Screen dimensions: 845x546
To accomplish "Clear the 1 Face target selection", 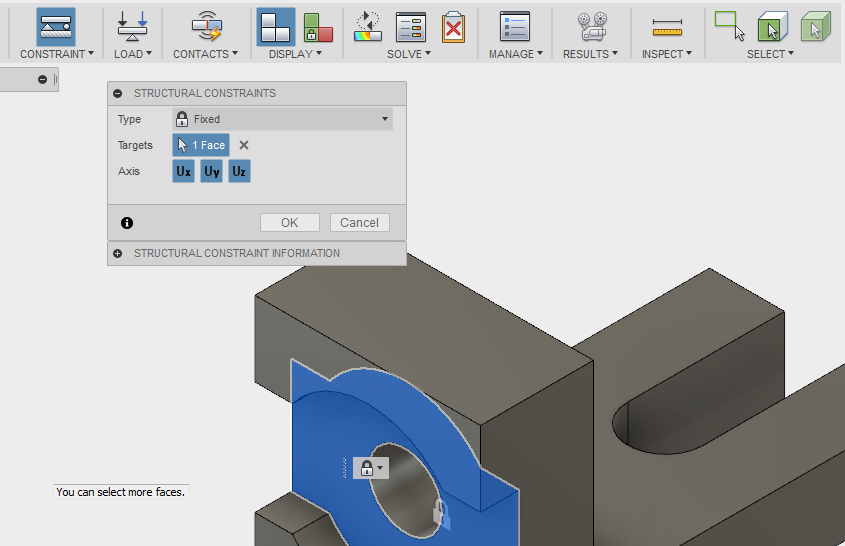I will point(244,145).
